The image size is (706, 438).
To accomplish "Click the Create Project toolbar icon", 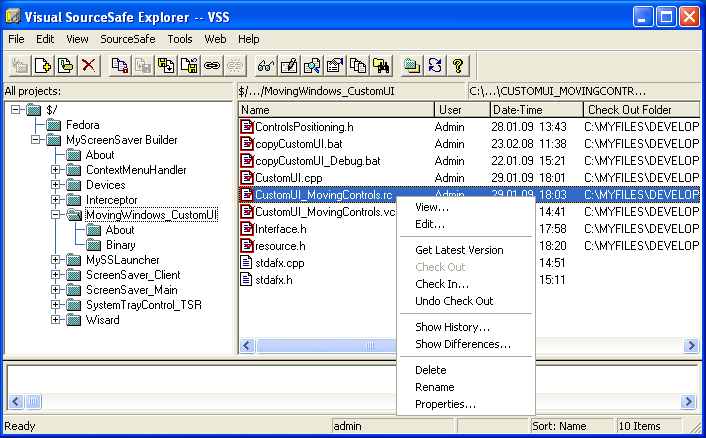I will coord(20,66).
